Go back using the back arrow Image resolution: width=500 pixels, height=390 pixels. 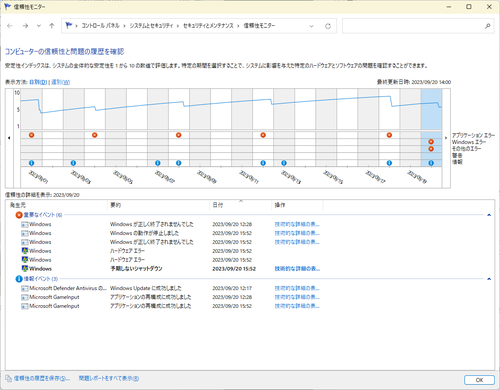click(x=10, y=26)
